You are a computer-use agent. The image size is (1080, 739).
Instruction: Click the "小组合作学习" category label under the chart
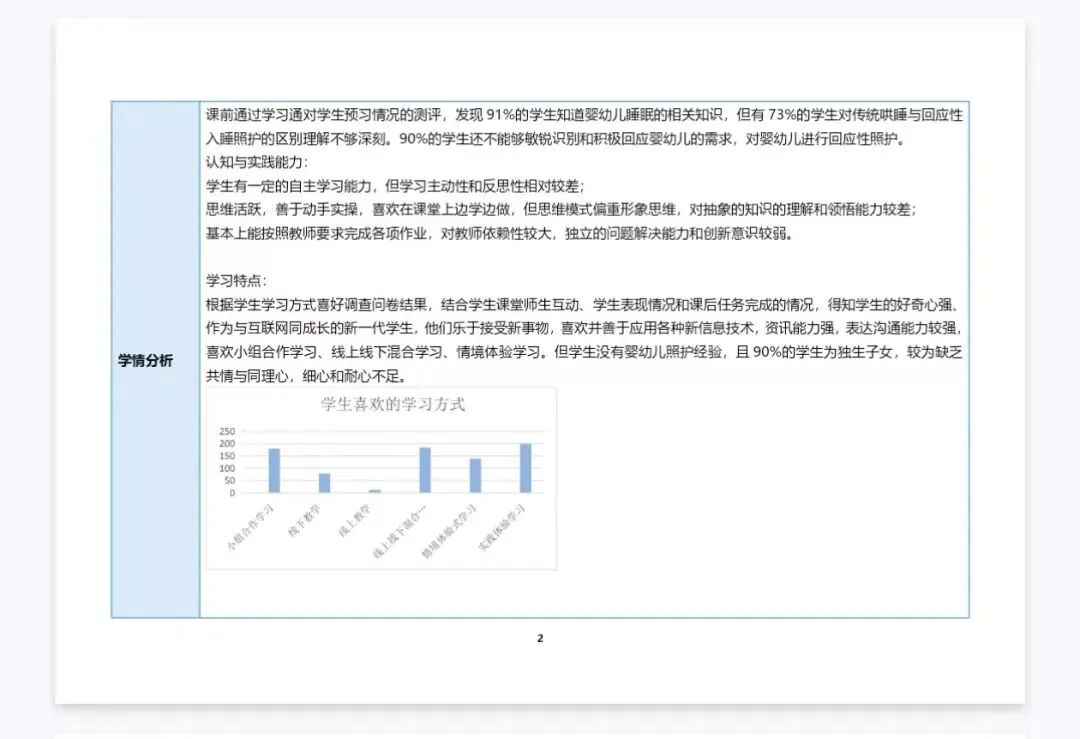point(251,527)
